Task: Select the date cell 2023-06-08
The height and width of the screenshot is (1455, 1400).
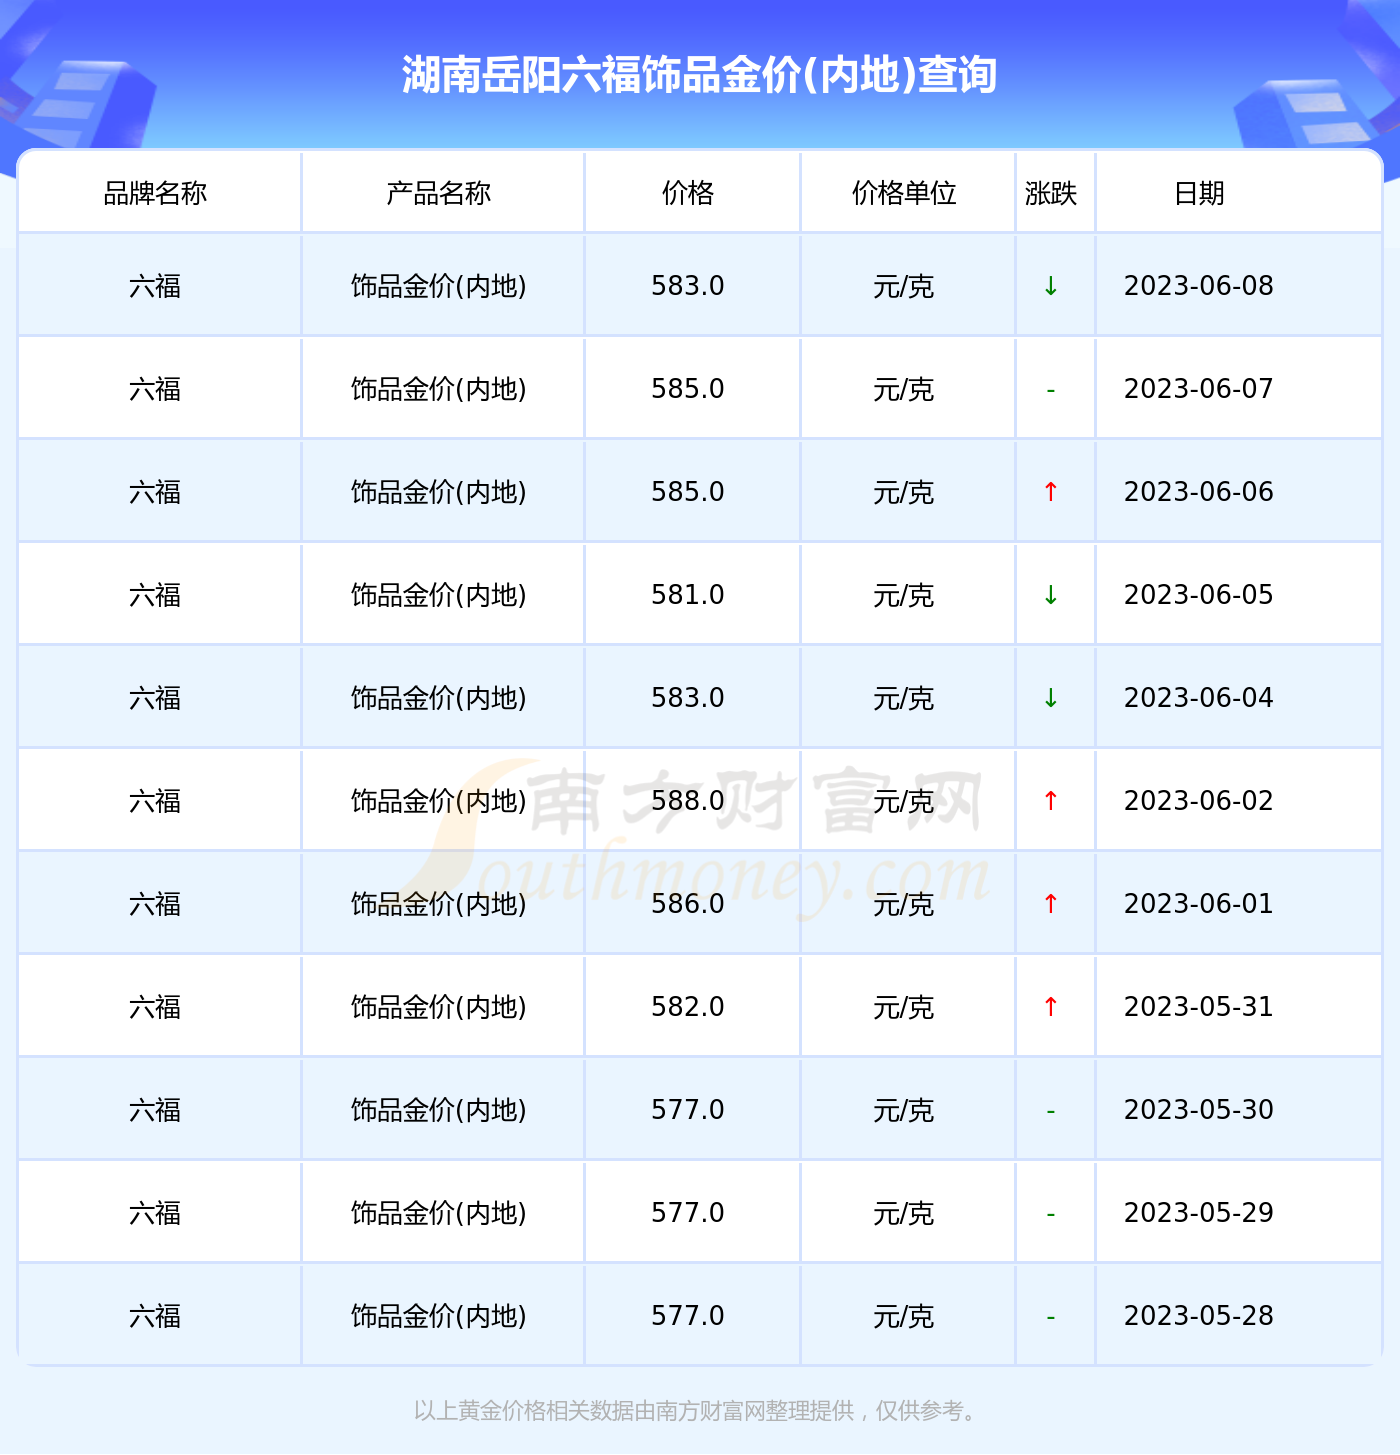Action: coord(1199,286)
